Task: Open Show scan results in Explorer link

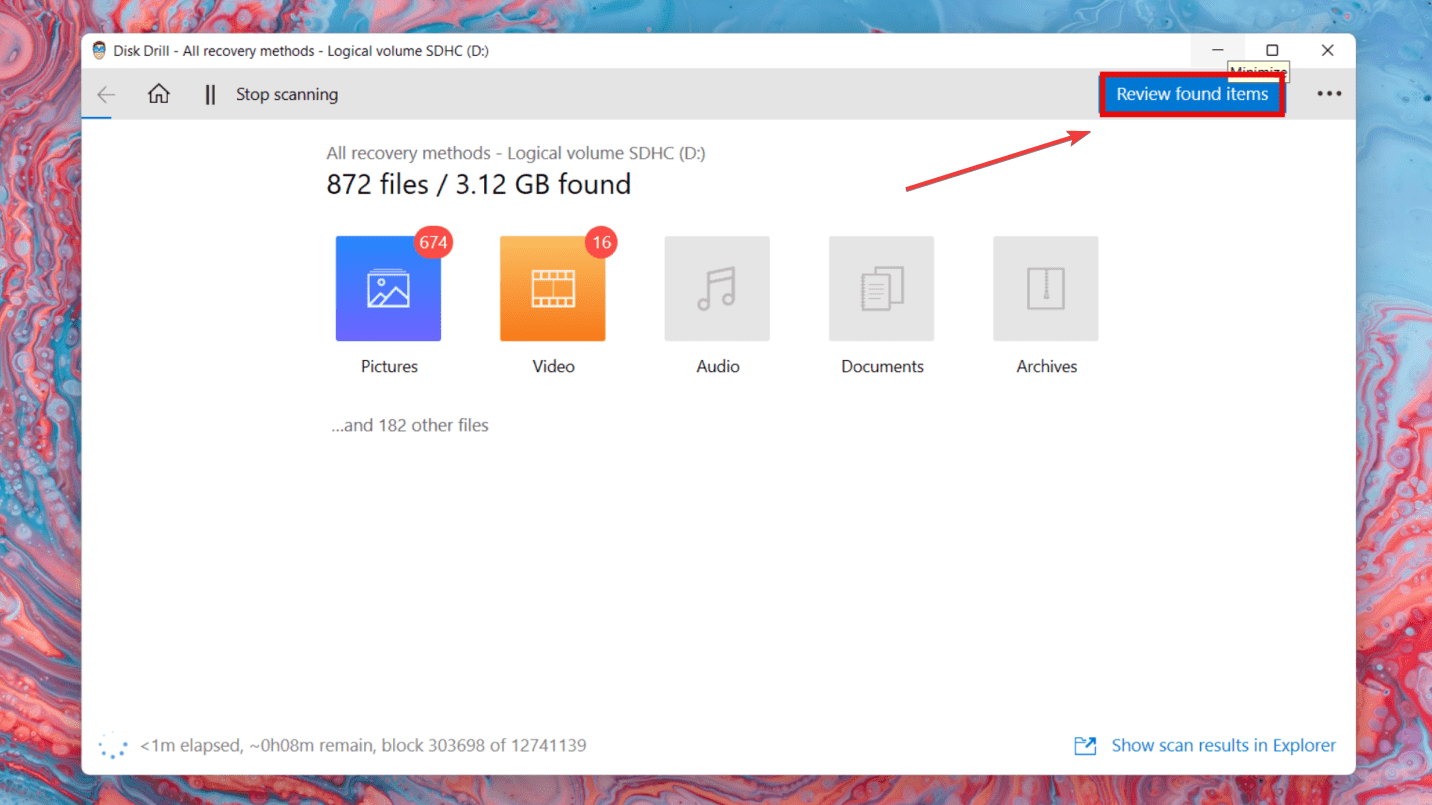Action: pyautogui.click(x=1223, y=745)
